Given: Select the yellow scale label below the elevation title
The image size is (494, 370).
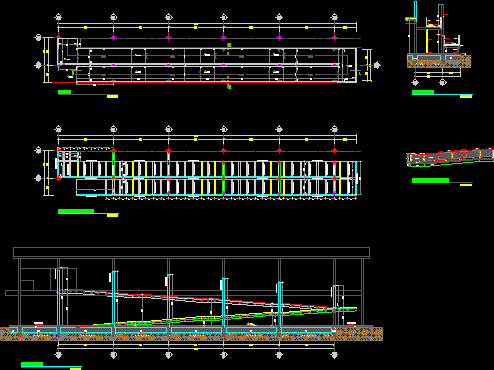Looking at the screenshot, I should [76, 369].
